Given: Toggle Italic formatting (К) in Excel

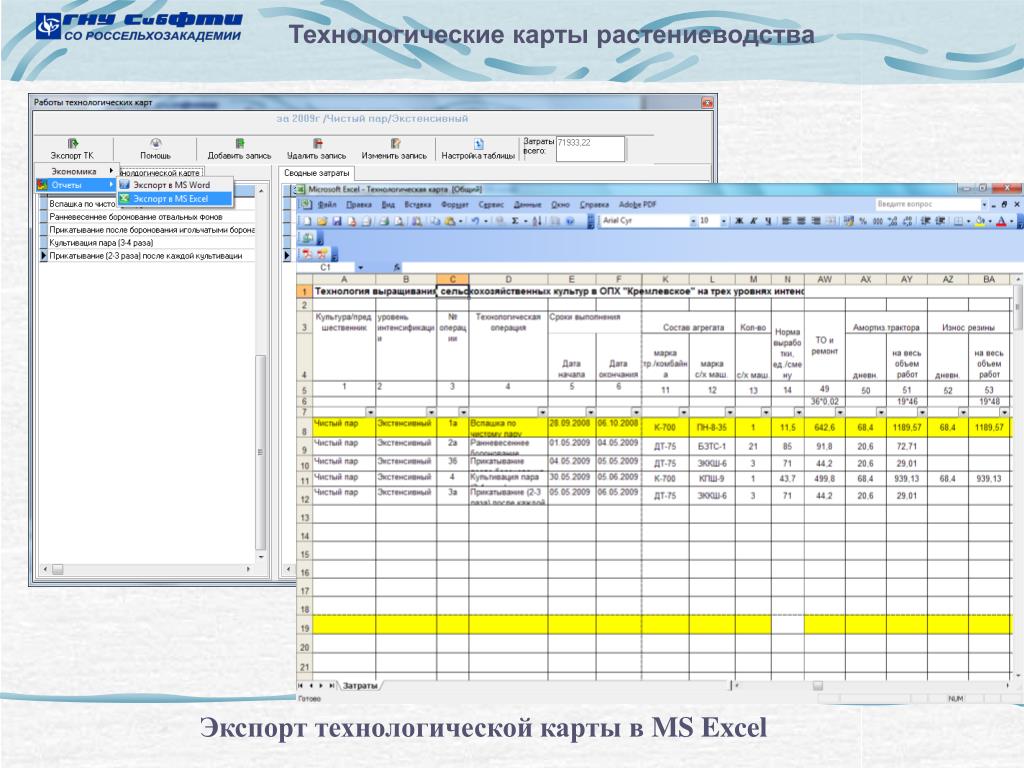Looking at the screenshot, I should 754,221.
